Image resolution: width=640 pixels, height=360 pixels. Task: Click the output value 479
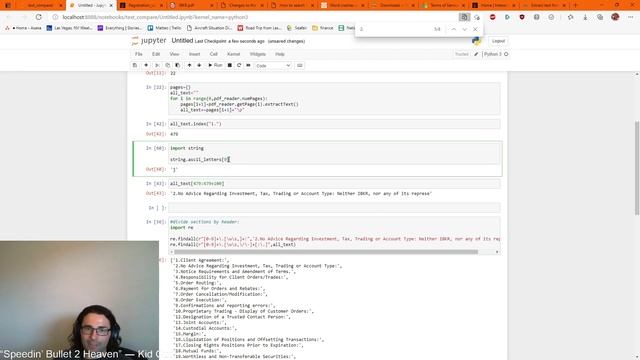[x=174, y=134]
